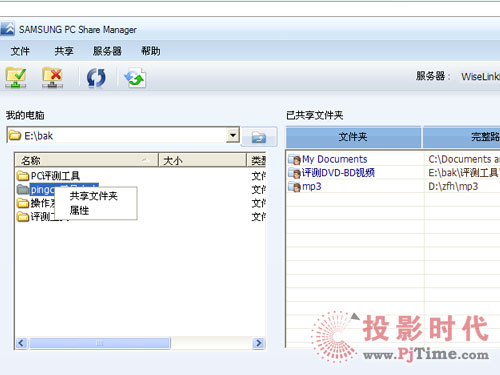
Task: Open the E:\bak path dropdown arrow
Action: [233, 135]
